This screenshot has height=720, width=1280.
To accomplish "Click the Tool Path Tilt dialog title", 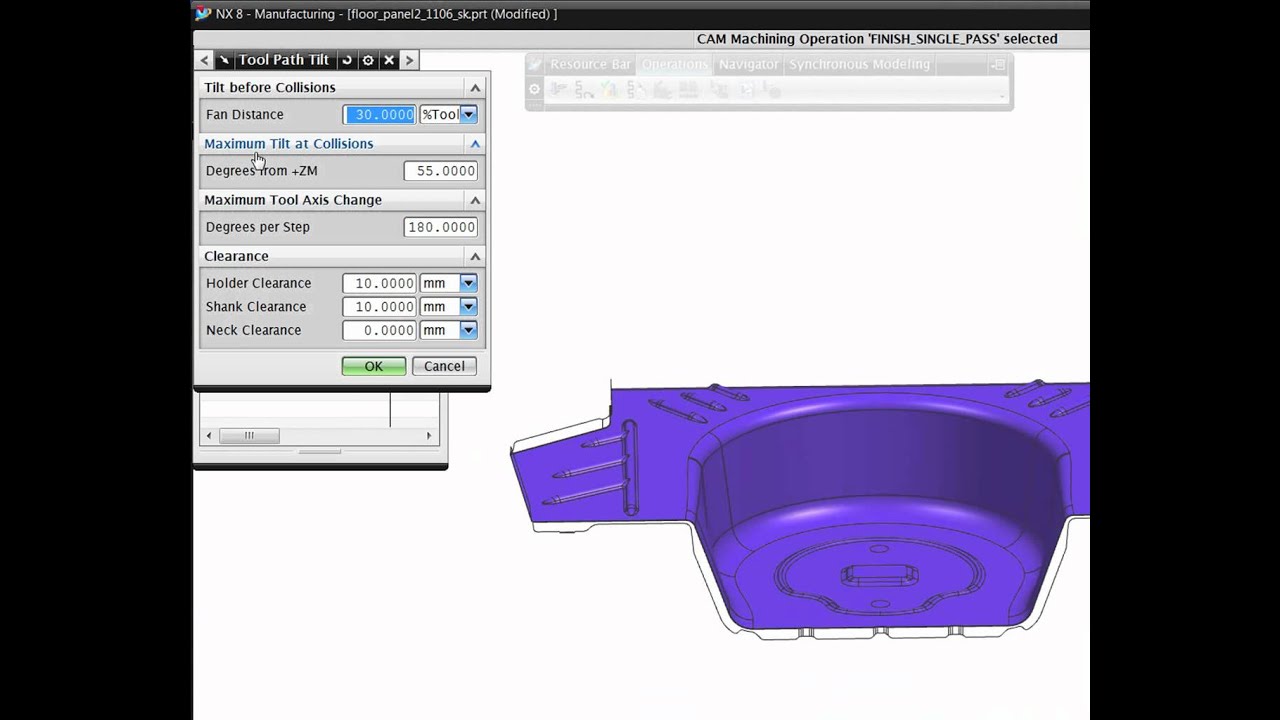I will click(x=284, y=60).
